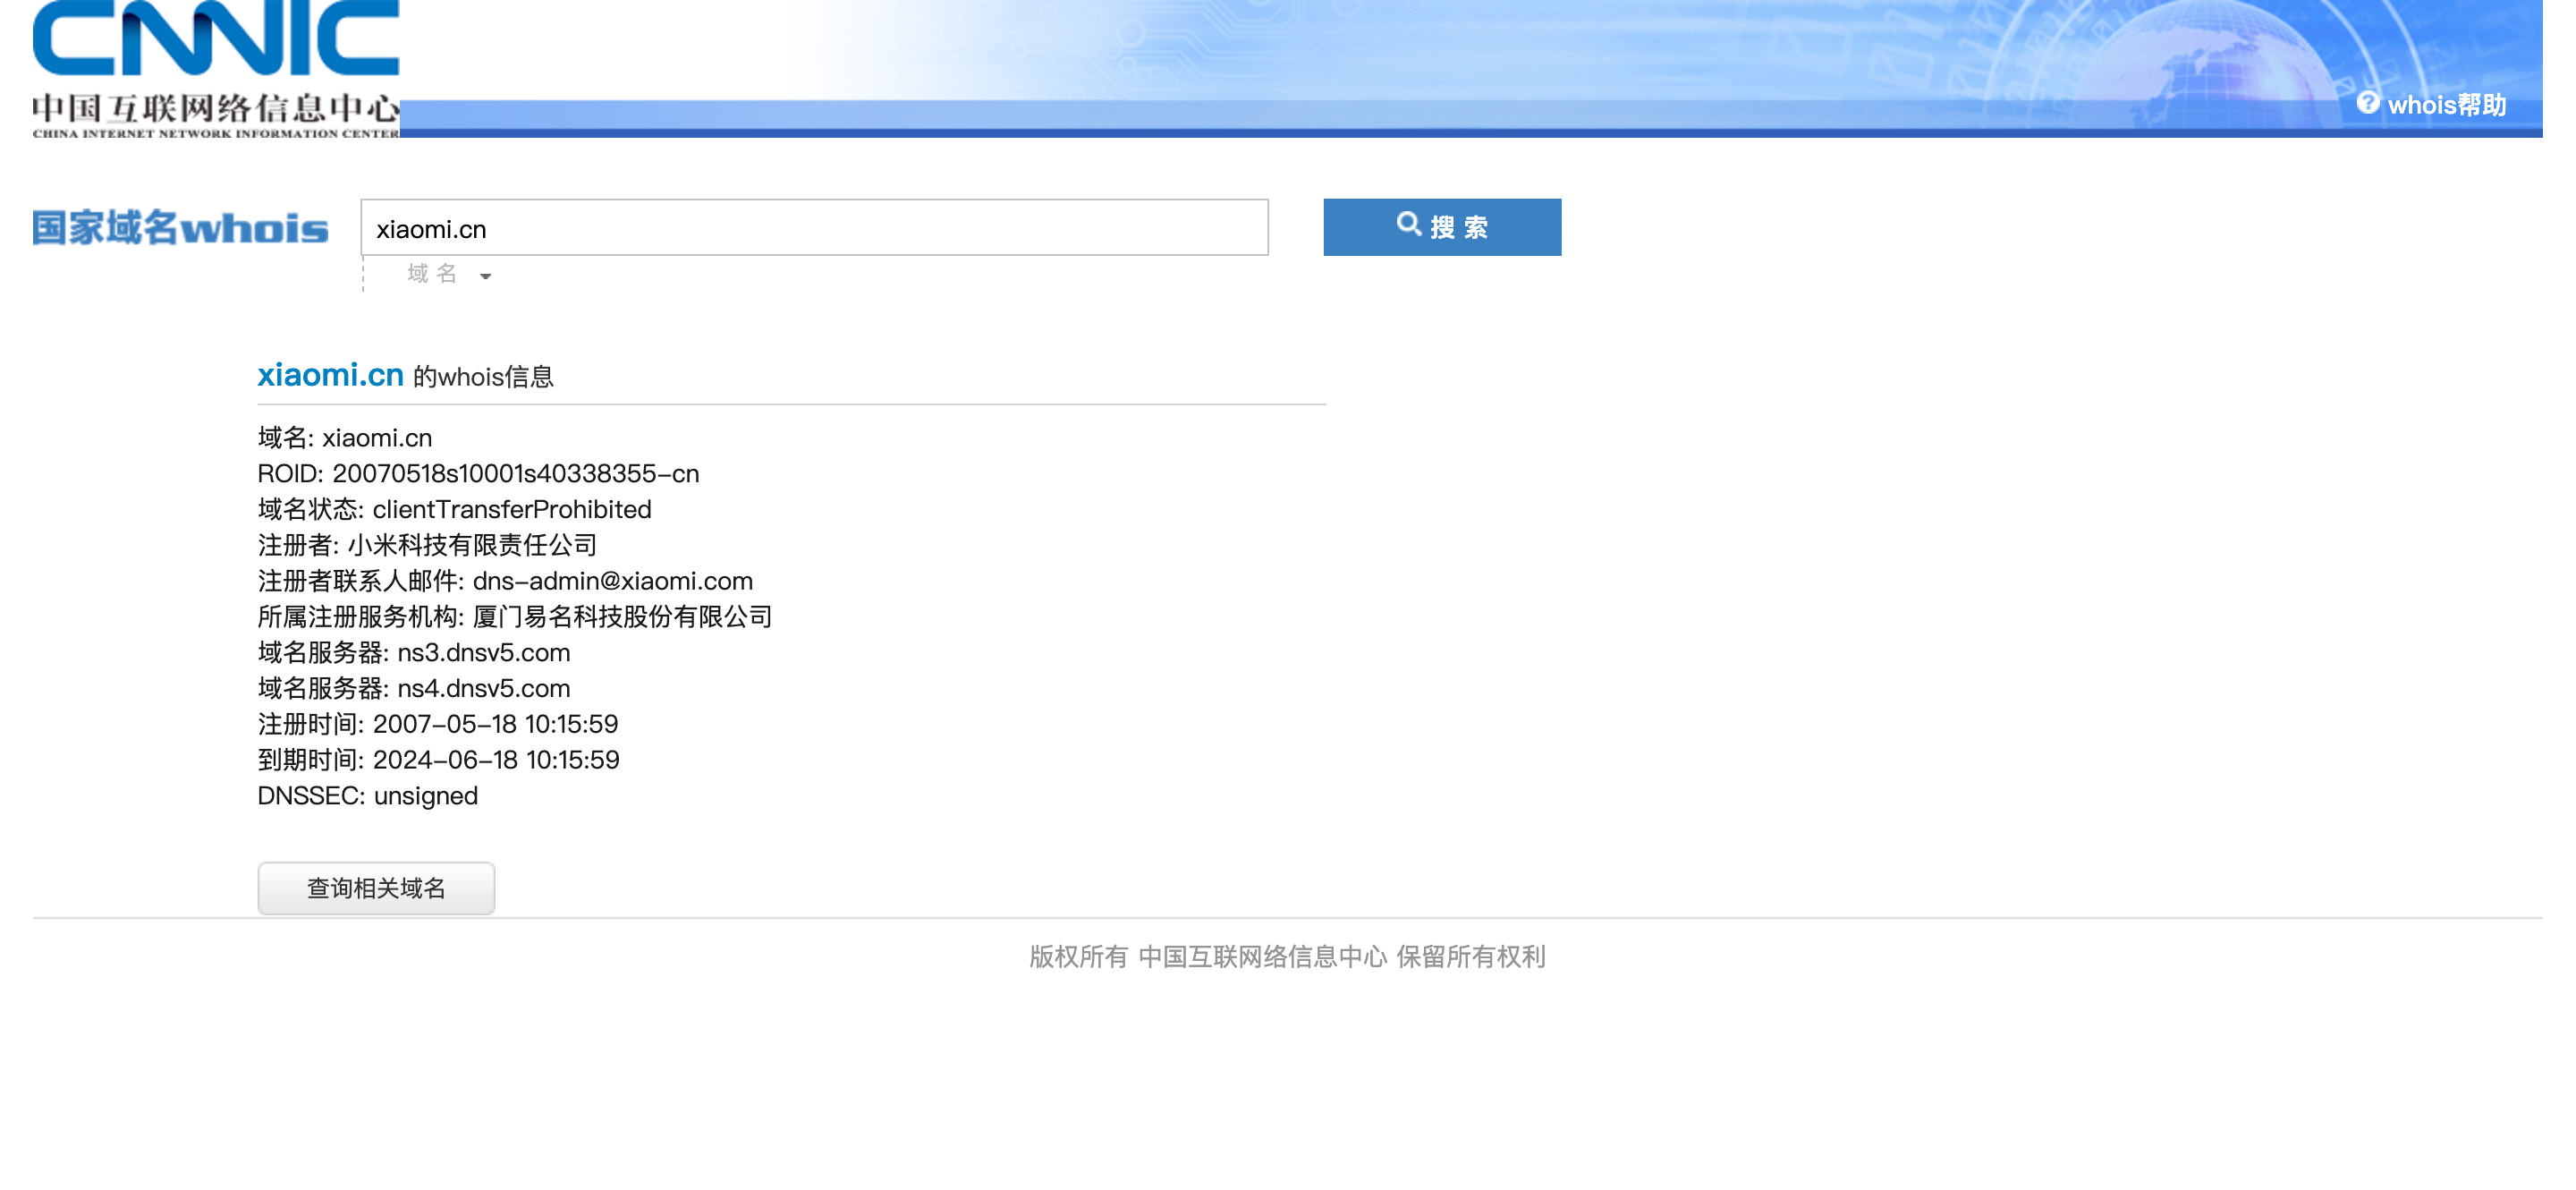Screen dimensions: 2576x1190
Task: Click the 查询相关域名 button
Action: [x=376, y=888]
